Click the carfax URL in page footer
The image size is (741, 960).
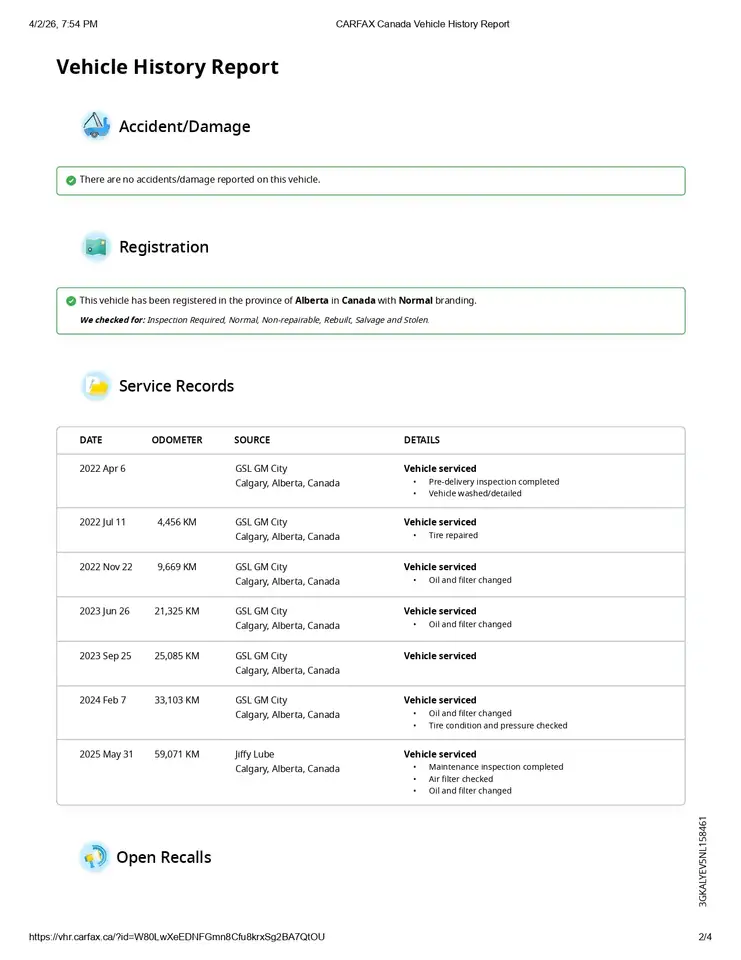point(177,937)
